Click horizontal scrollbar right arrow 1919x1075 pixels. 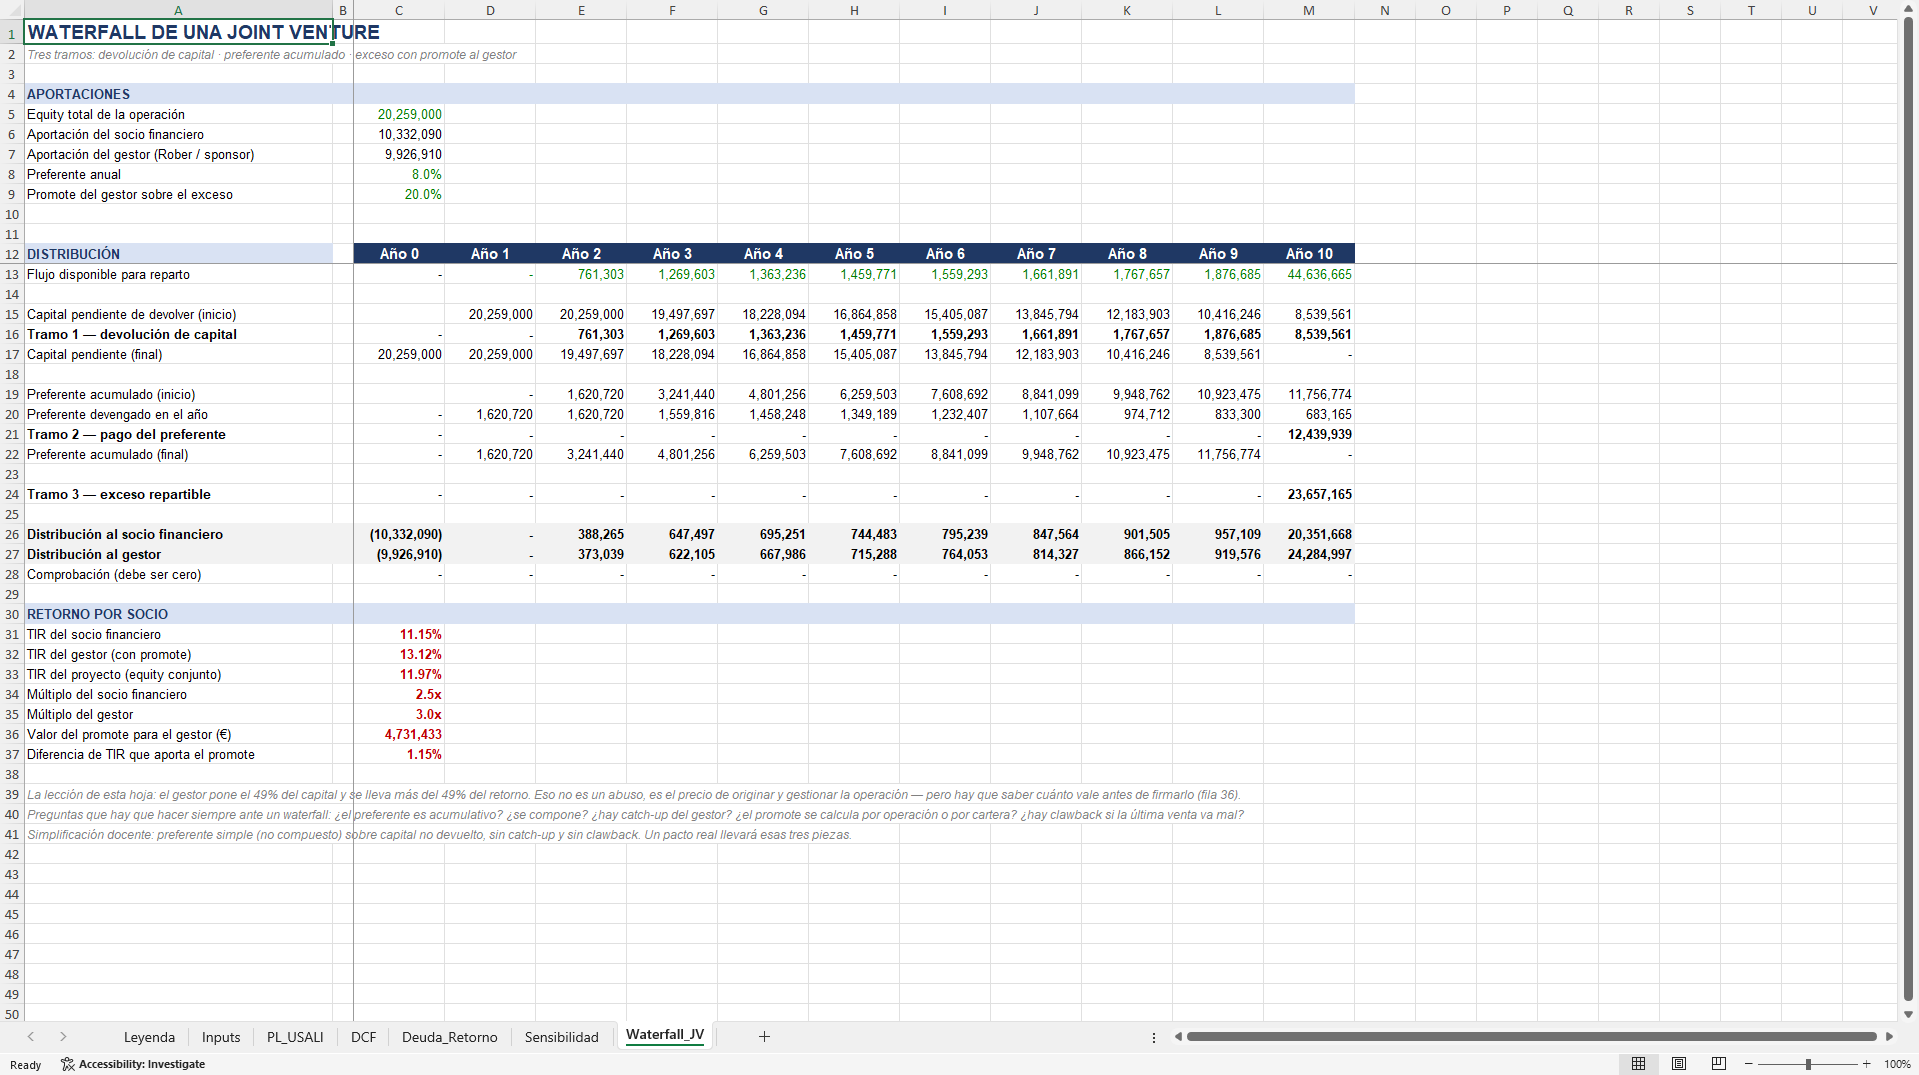[x=1889, y=1037]
